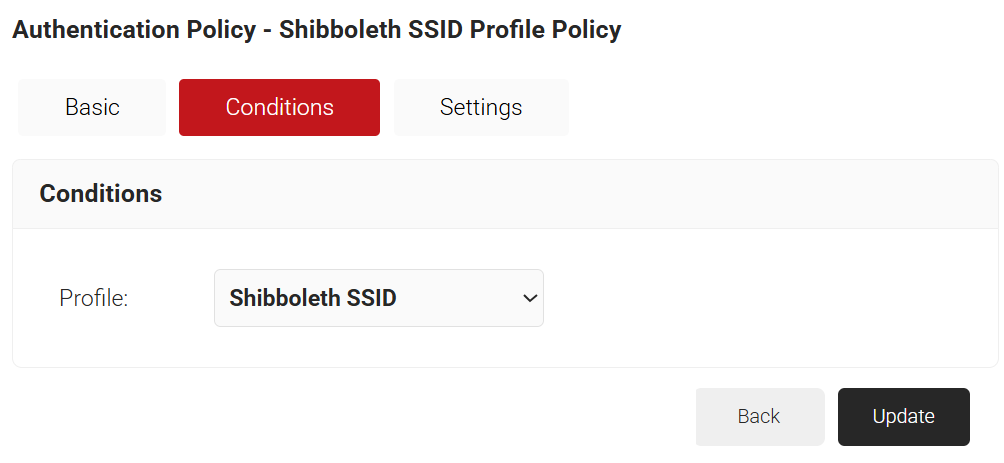Click the "Update" label on the dark button
Viewport: 1004px width, 463px height.
click(903, 416)
